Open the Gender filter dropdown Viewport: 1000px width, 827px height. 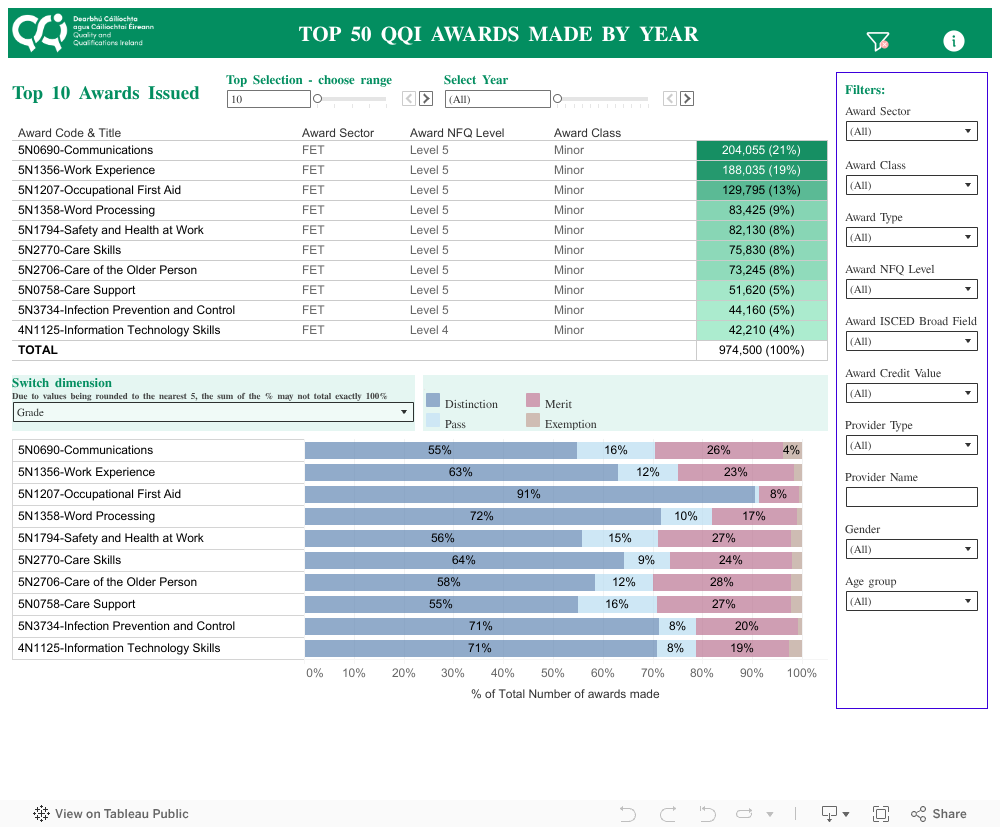coord(911,549)
